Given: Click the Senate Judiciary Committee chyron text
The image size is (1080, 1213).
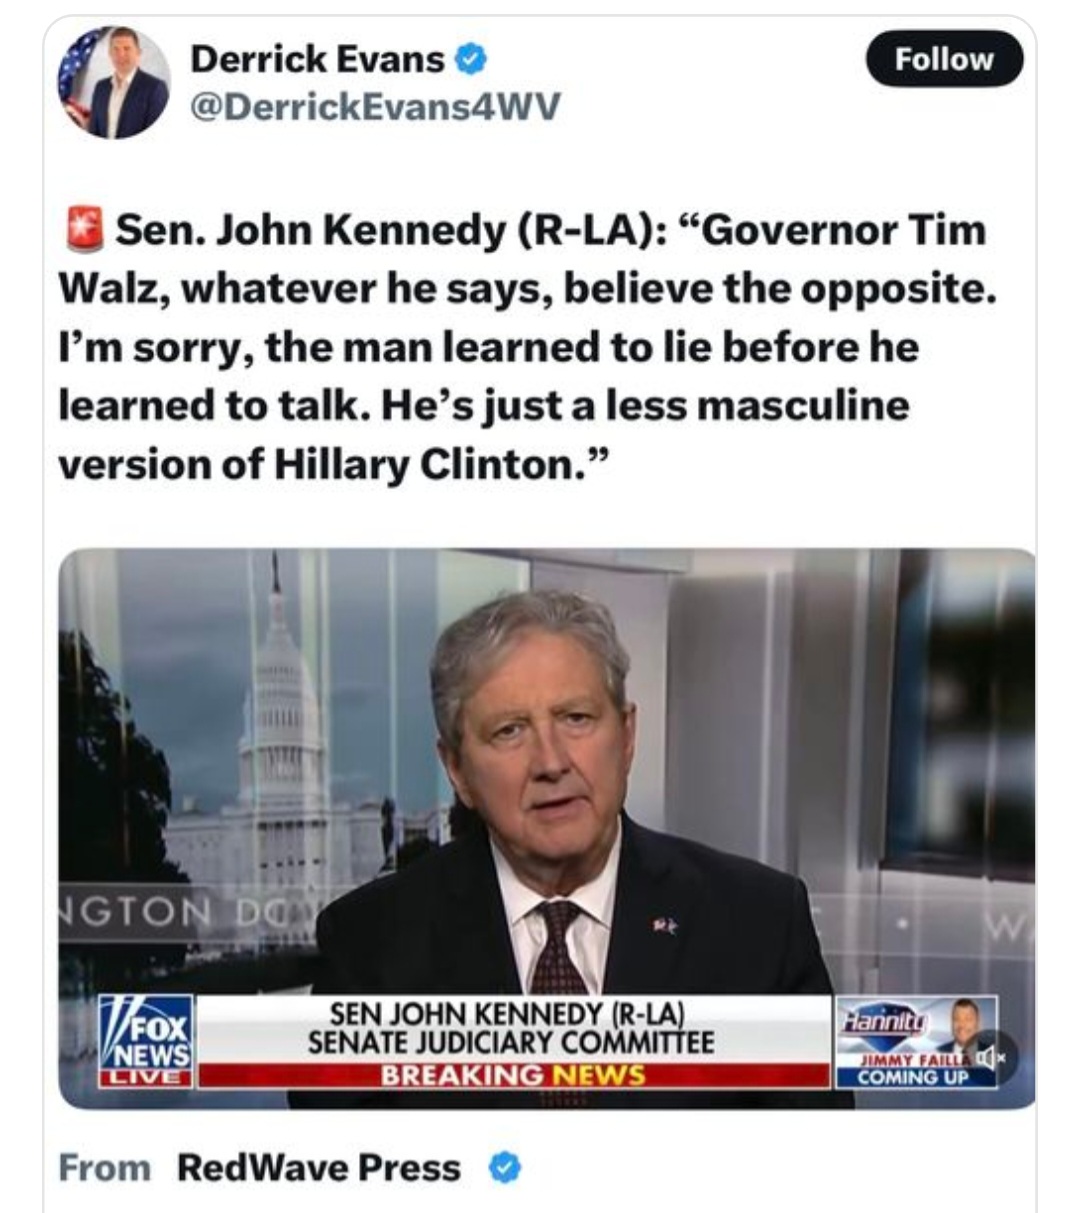Looking at the screenshot, I should point(511,1043).
